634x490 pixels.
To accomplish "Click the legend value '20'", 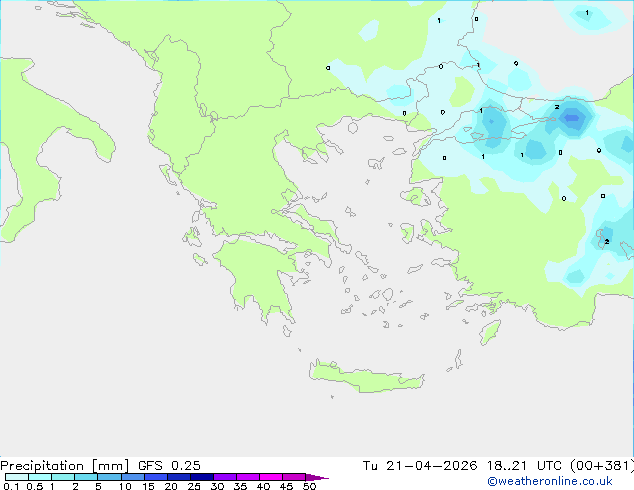I will tap(171, 486).
